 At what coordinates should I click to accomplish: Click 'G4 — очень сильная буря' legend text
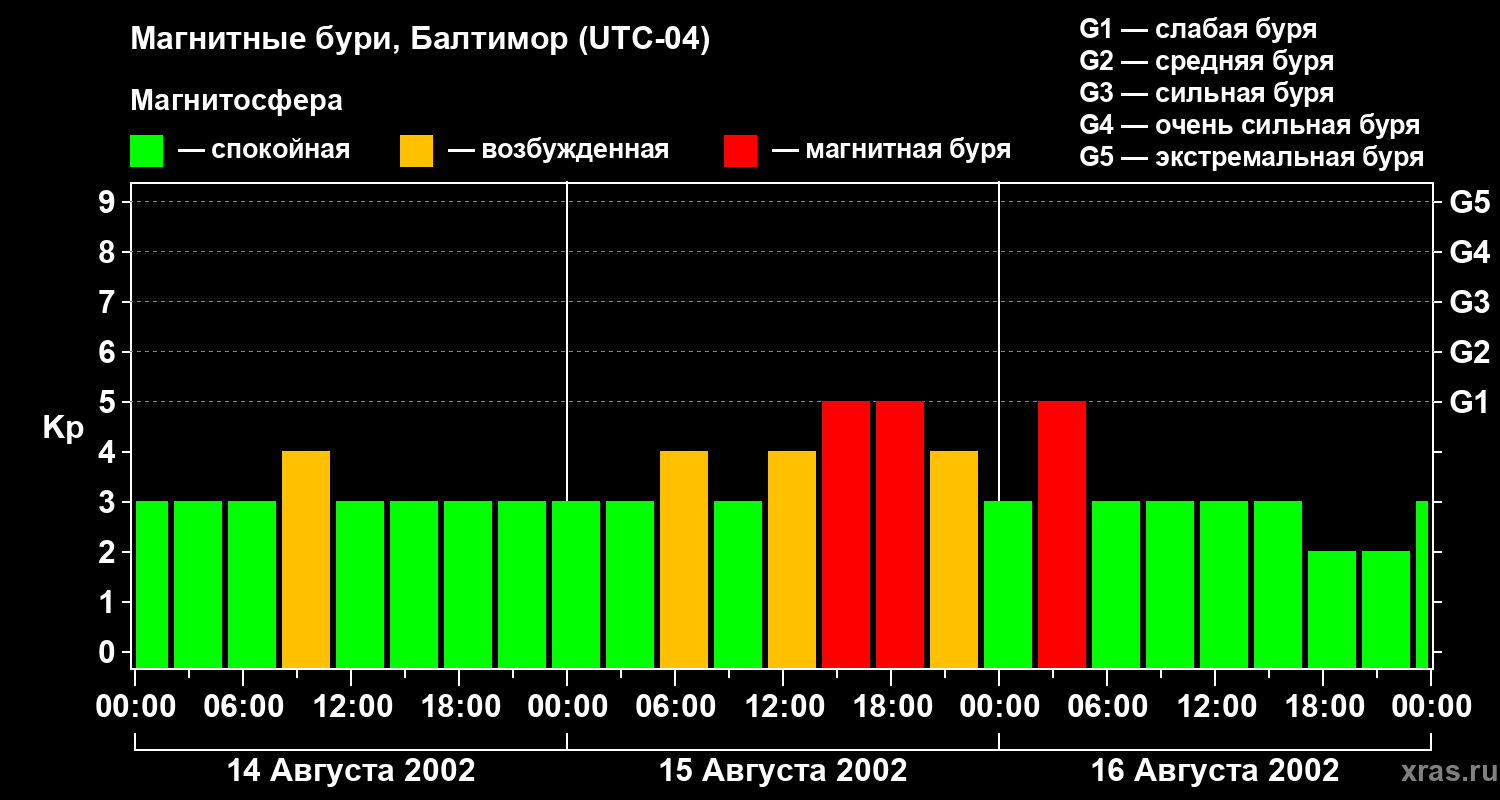(x=1249, y=125)
